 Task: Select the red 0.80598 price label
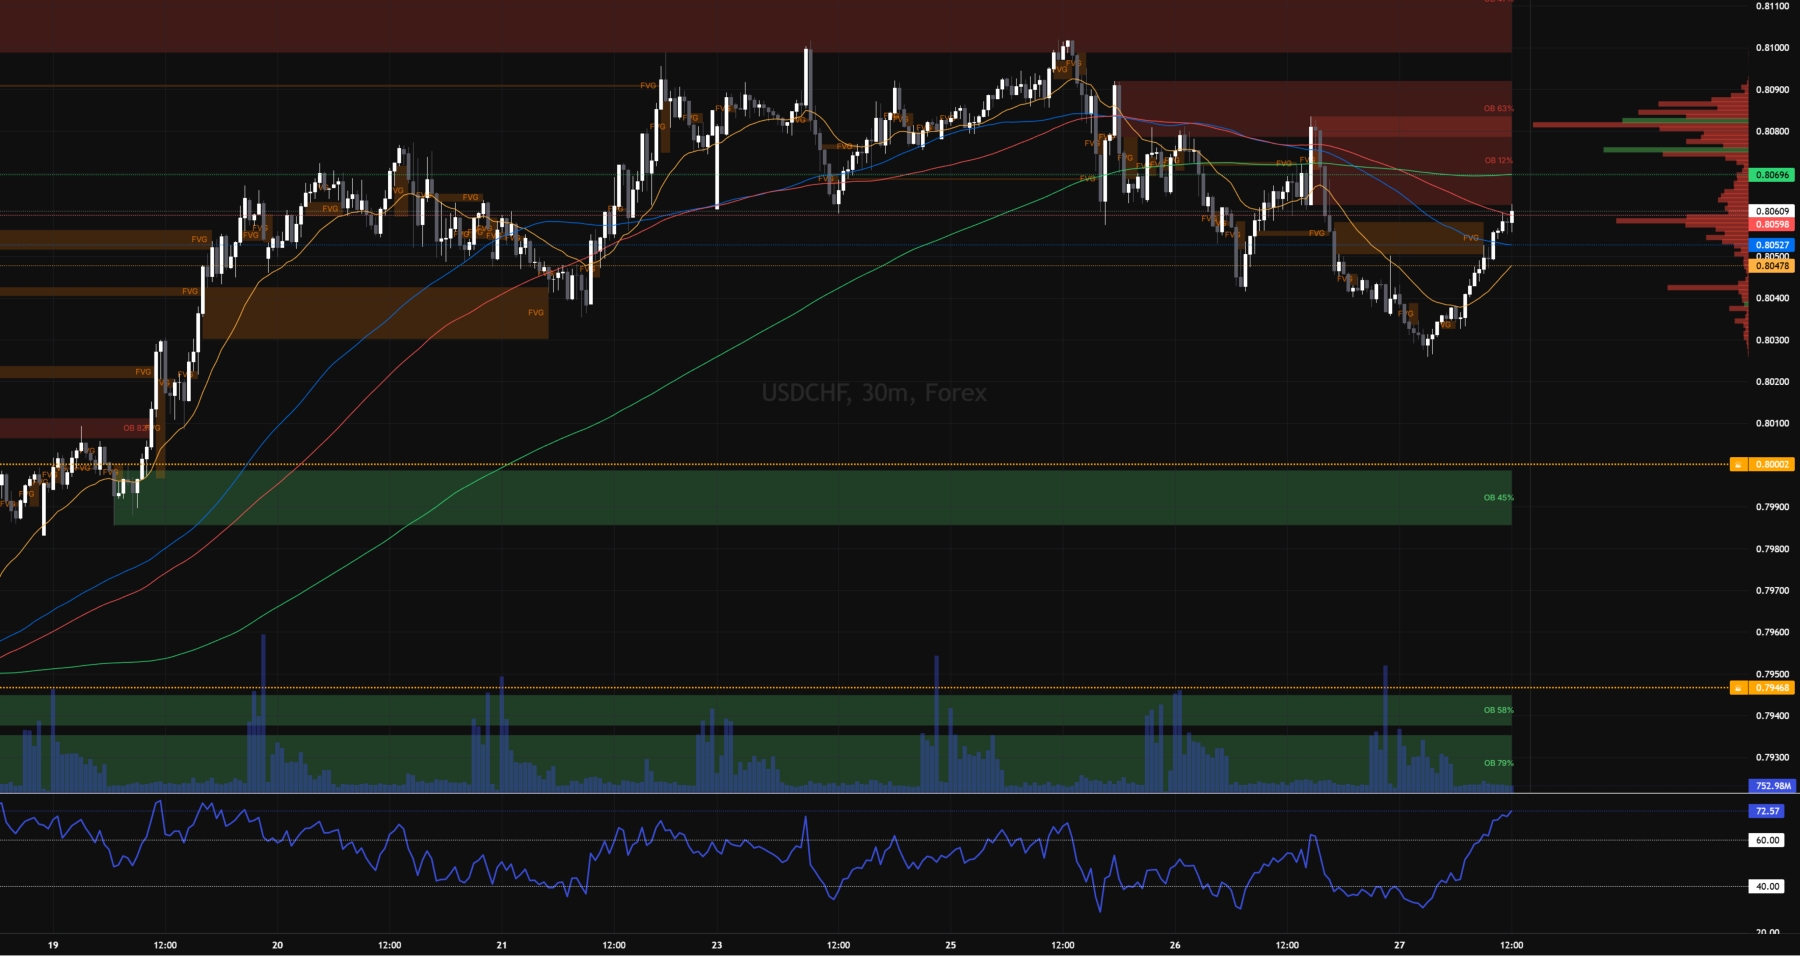[x=1771, y=224]
